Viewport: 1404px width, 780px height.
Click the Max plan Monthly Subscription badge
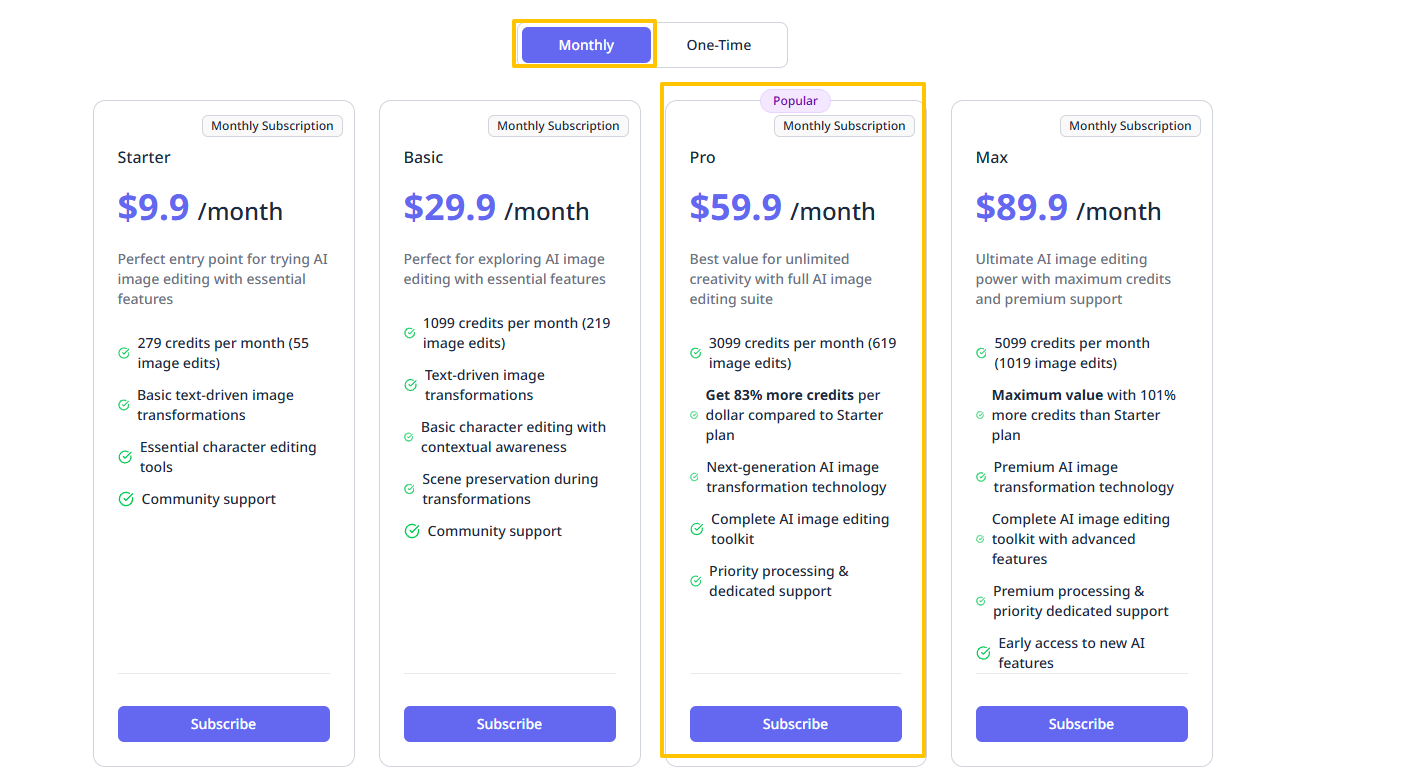point(1130,126)
